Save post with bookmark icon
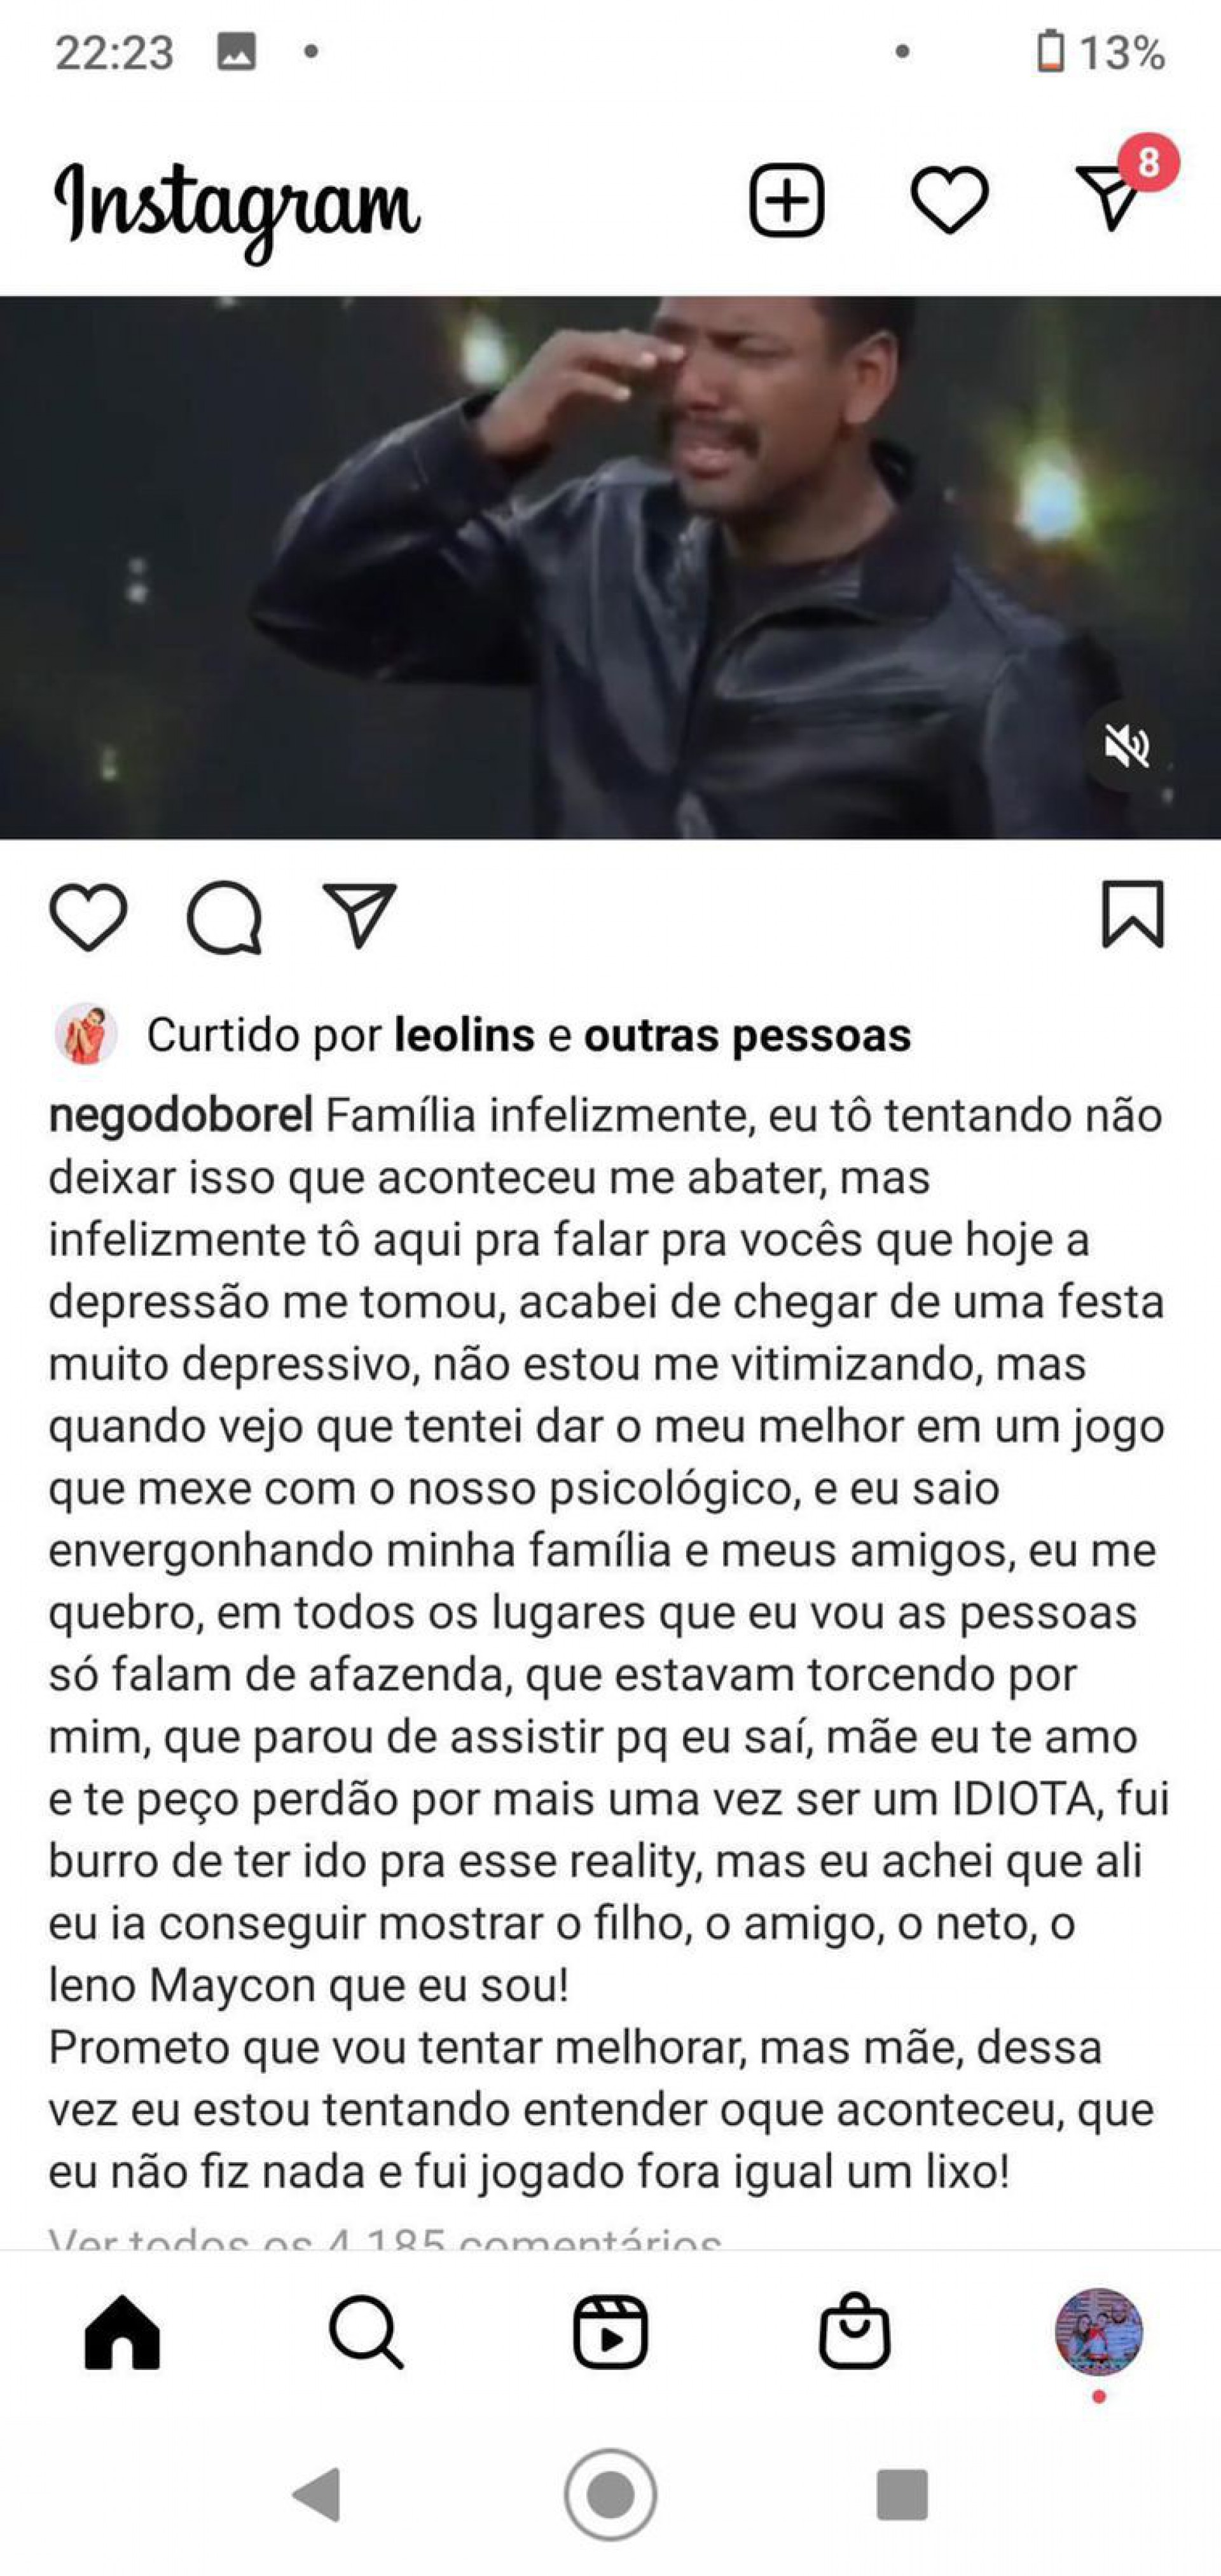This screenshot has height=2576, width=1221. click(x=1133, y=914)
